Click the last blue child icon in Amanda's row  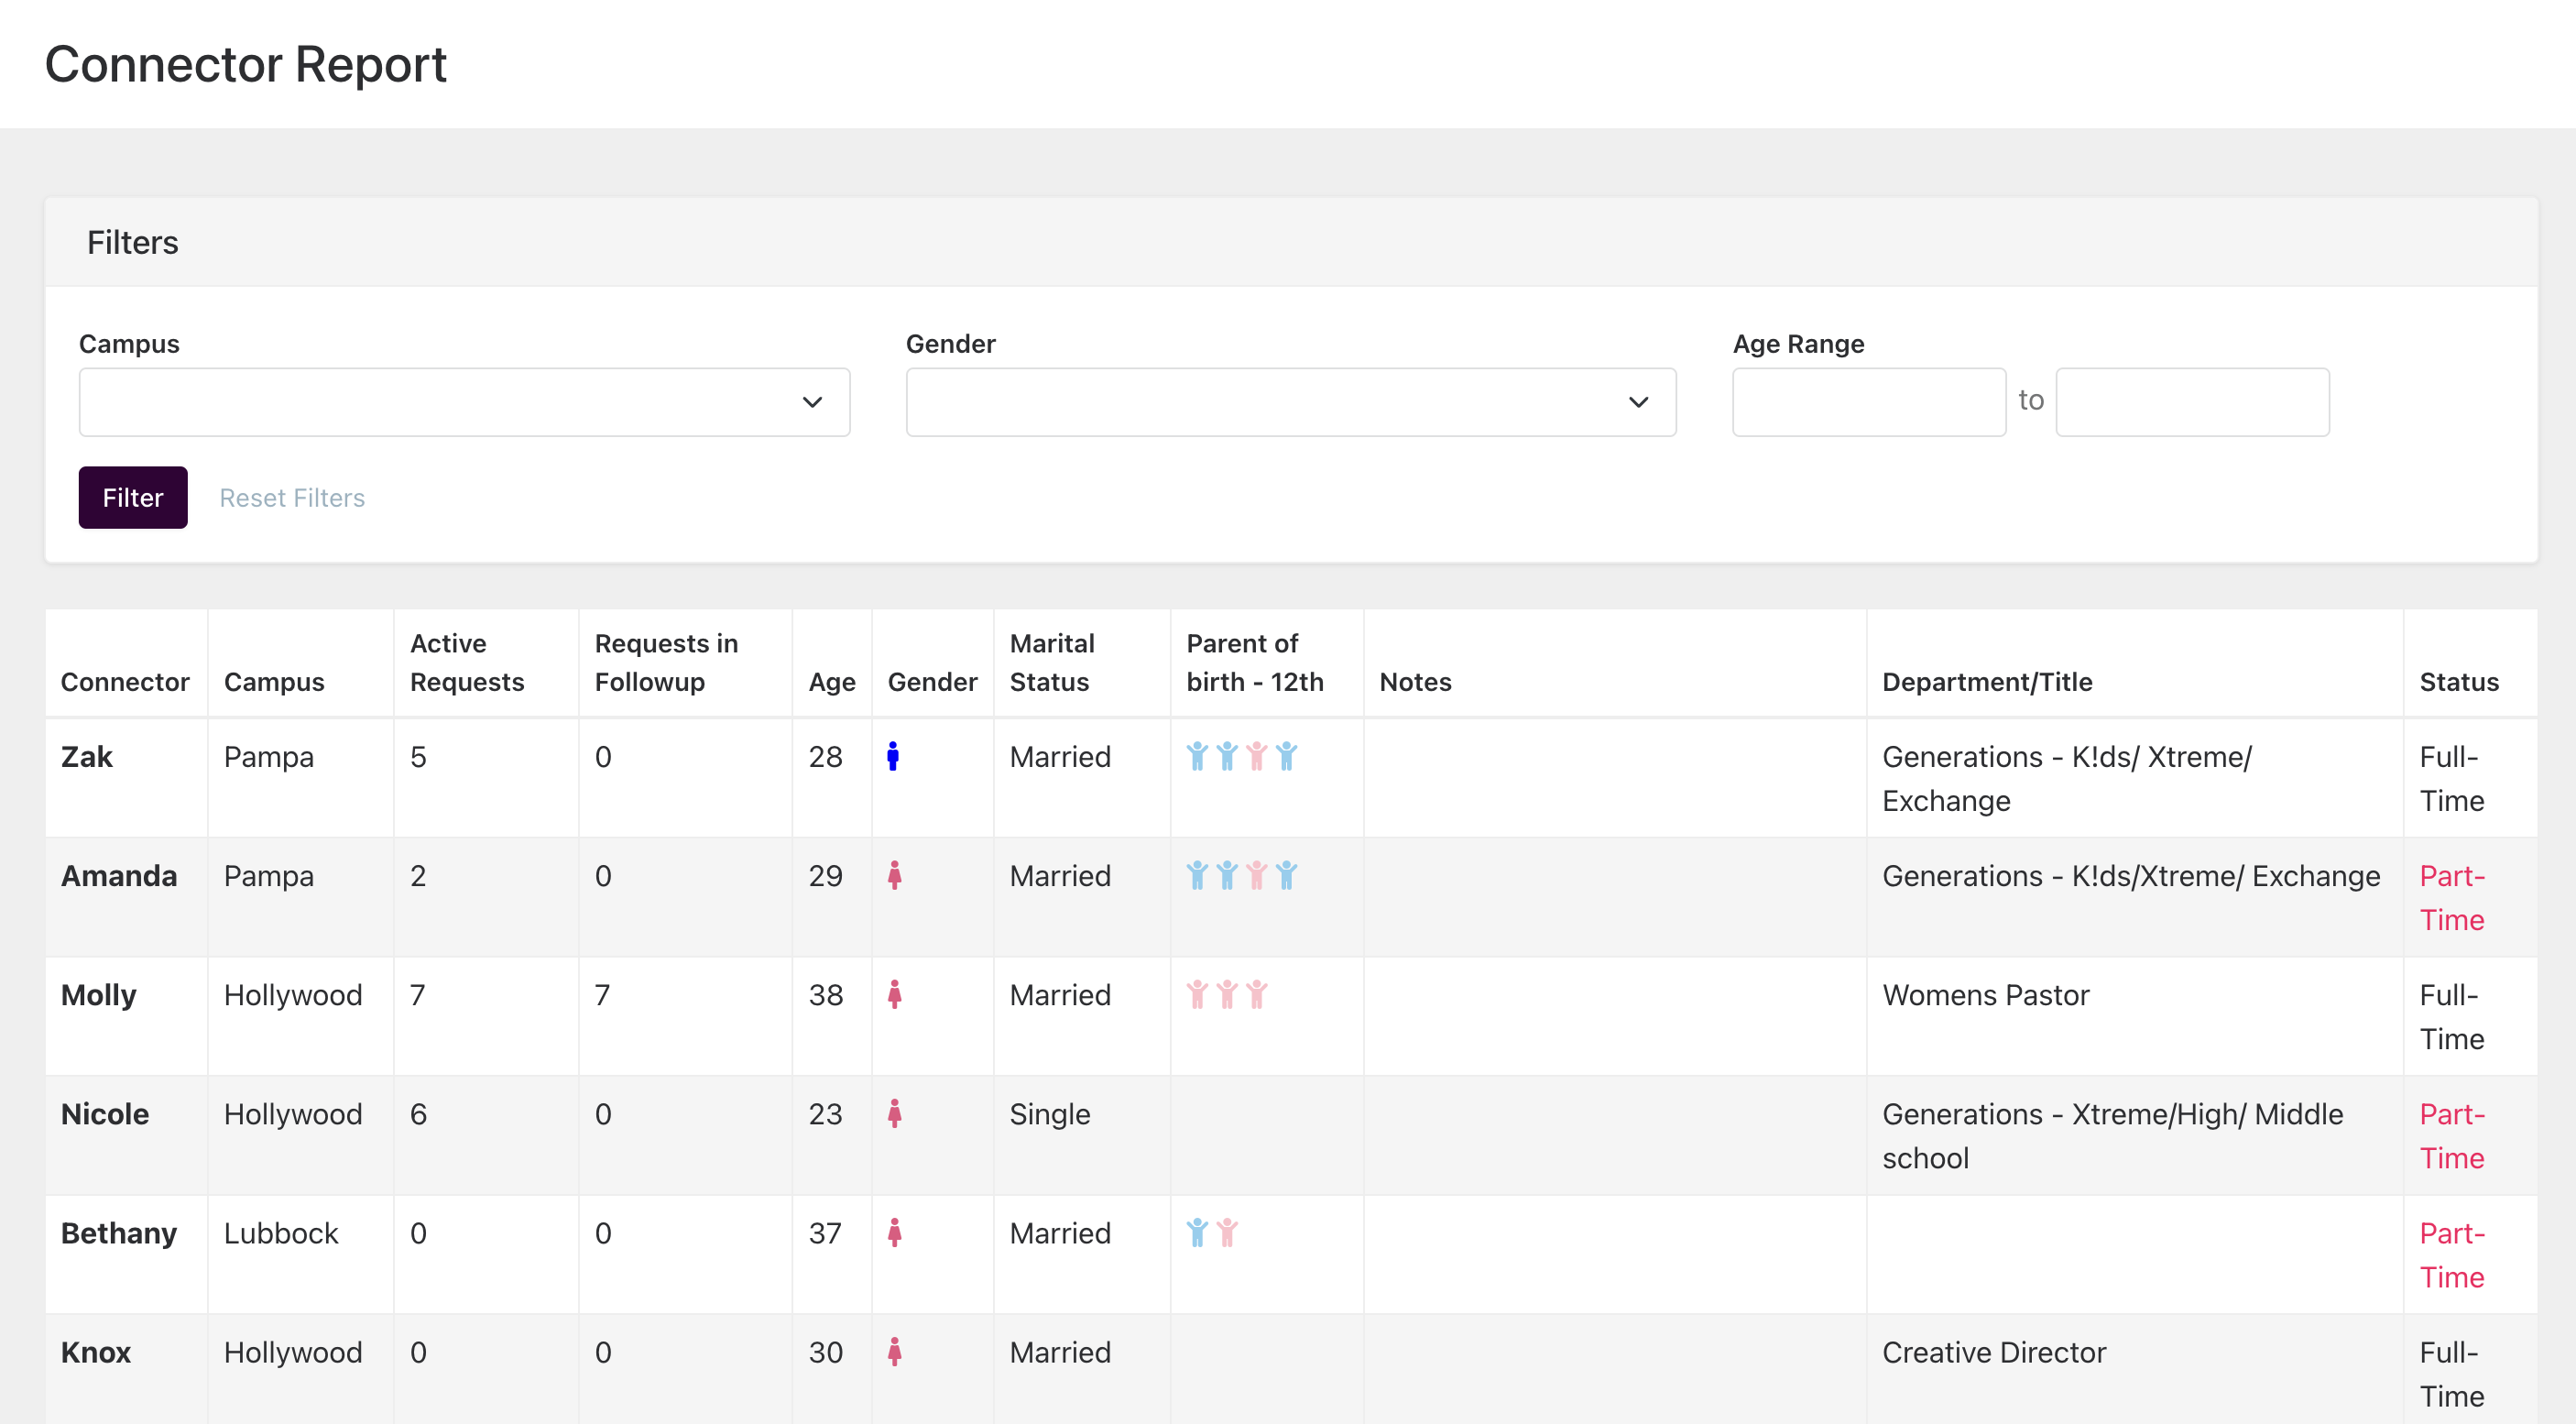point(1287,875)
